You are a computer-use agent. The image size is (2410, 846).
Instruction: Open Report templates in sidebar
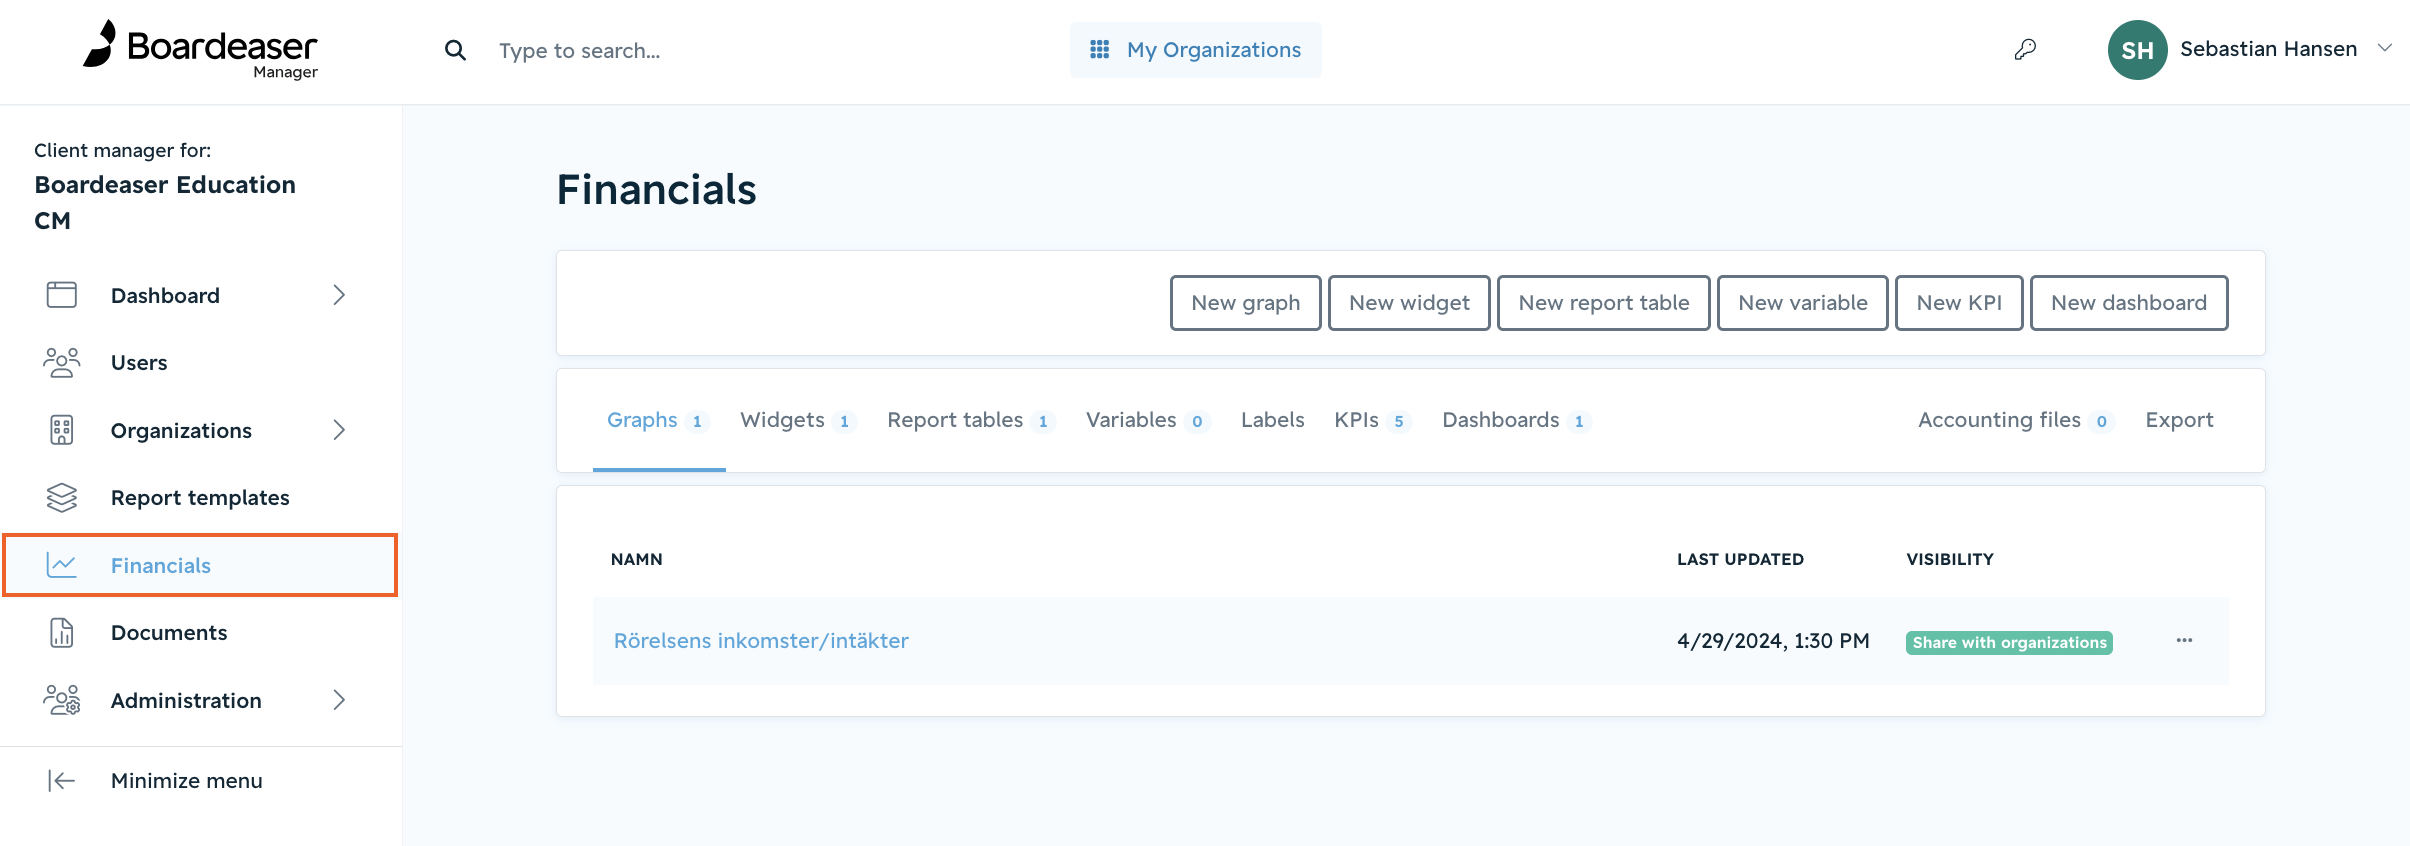coord(201,497)
